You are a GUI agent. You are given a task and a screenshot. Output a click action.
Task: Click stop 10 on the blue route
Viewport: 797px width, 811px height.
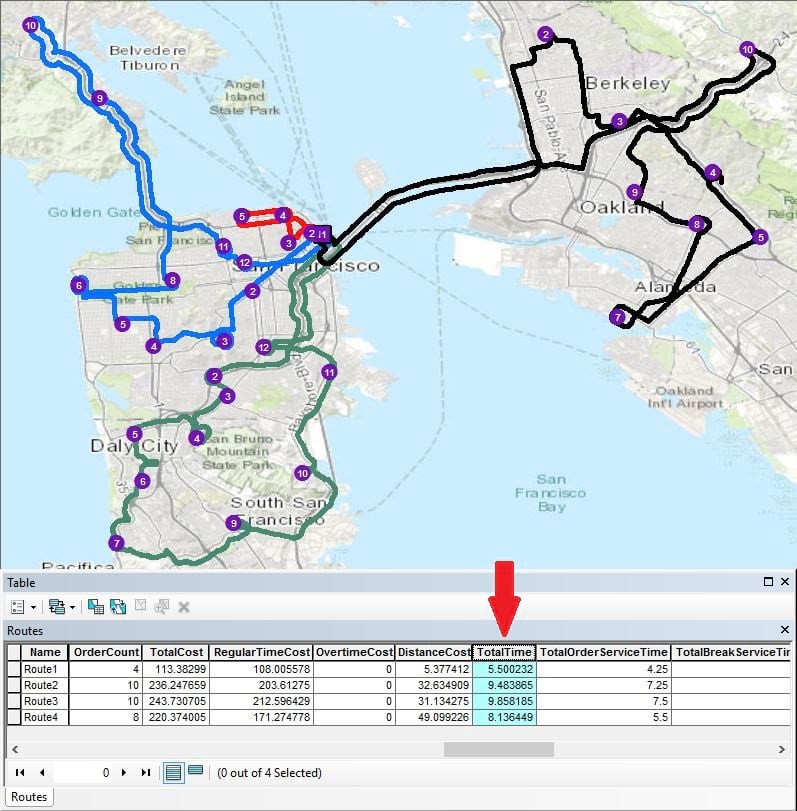[x=31, y=25]
